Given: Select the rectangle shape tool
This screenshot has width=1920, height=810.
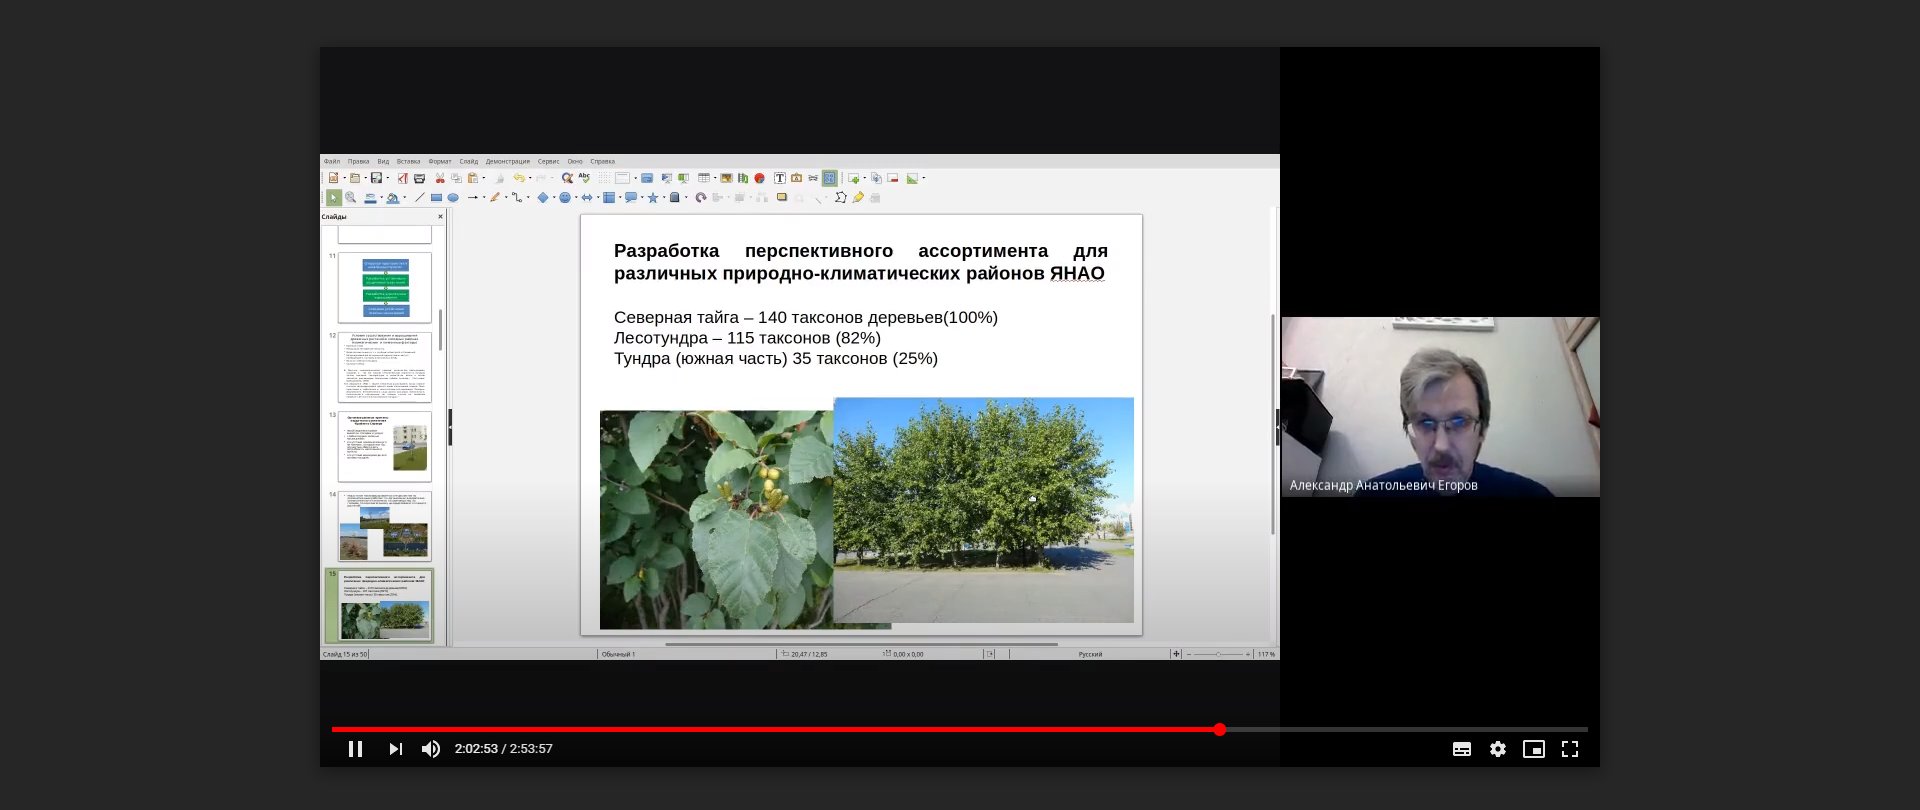Looking at the screenshot, I should (x=436, y=198).
